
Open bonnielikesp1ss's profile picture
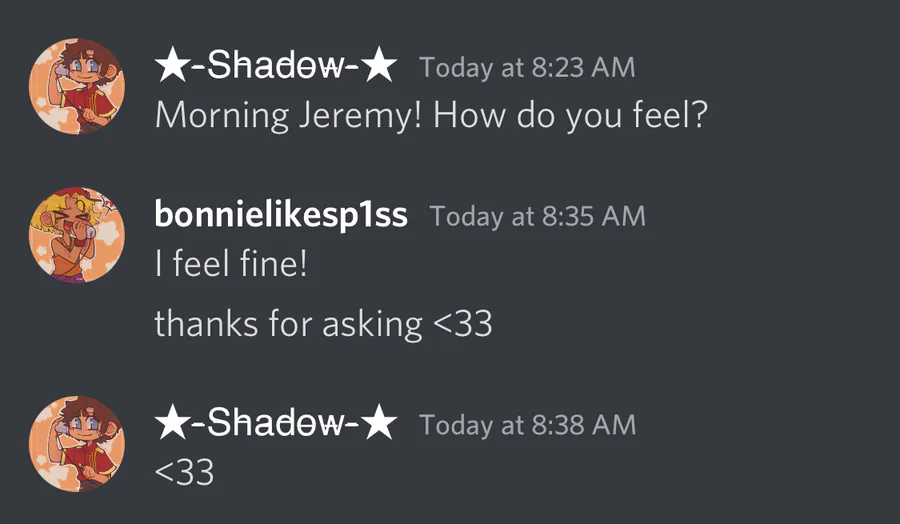[x=77, y=236]
